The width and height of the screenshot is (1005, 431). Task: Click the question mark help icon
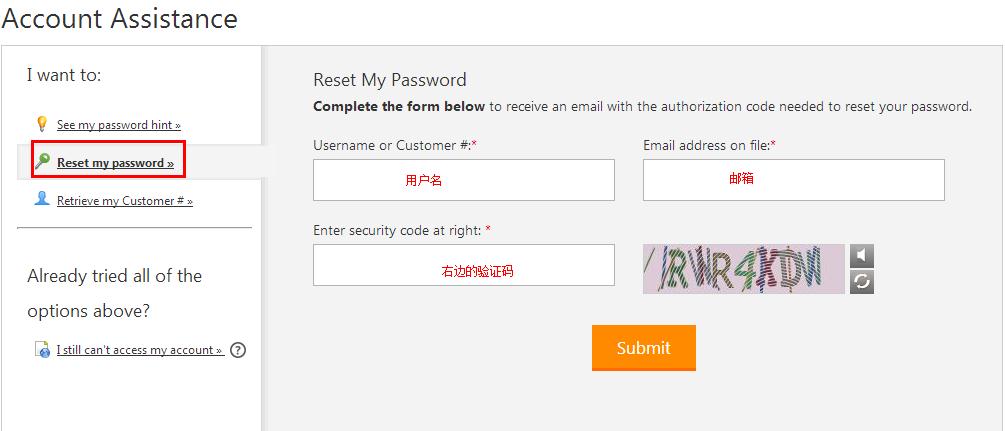point(238,350)
